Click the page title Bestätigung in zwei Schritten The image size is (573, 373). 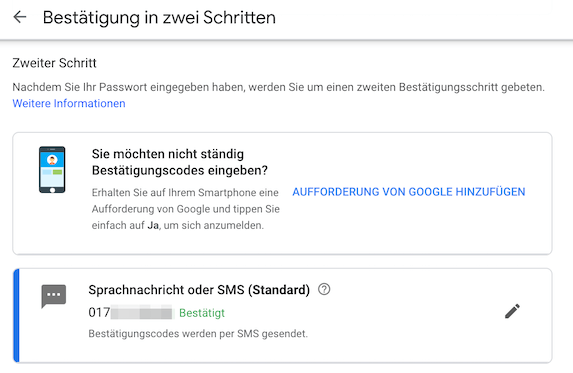159,18
